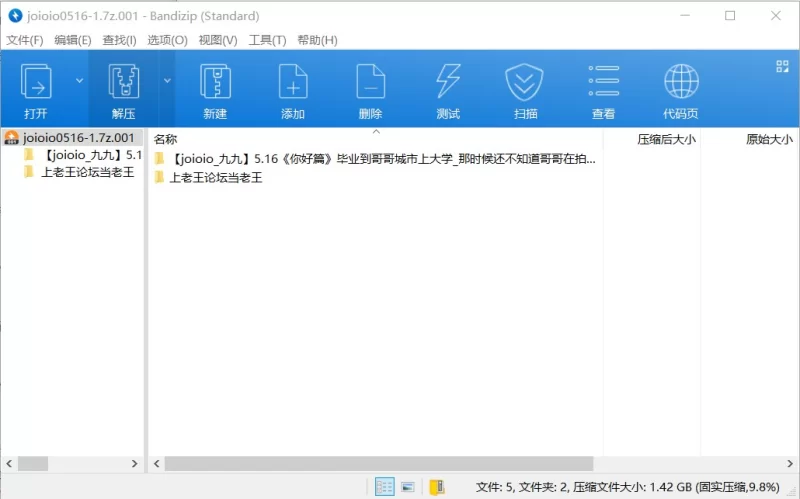
Task: Click the tree pane horizontal scrollbar thumb
Action: tap(33, 464)
